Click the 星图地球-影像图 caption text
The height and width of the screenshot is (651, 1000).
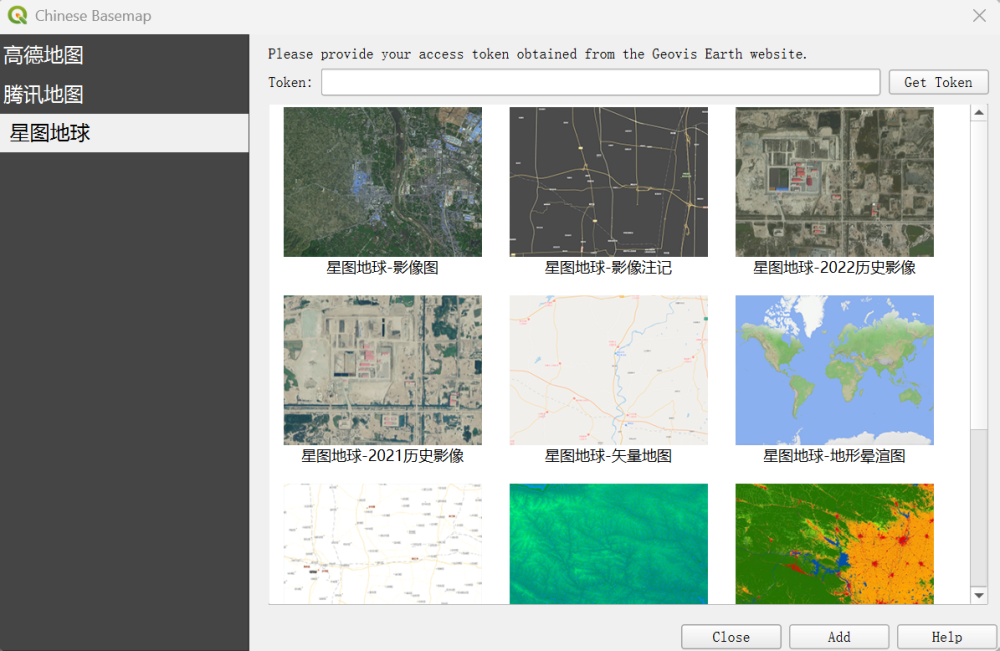(x=383, y=268)
